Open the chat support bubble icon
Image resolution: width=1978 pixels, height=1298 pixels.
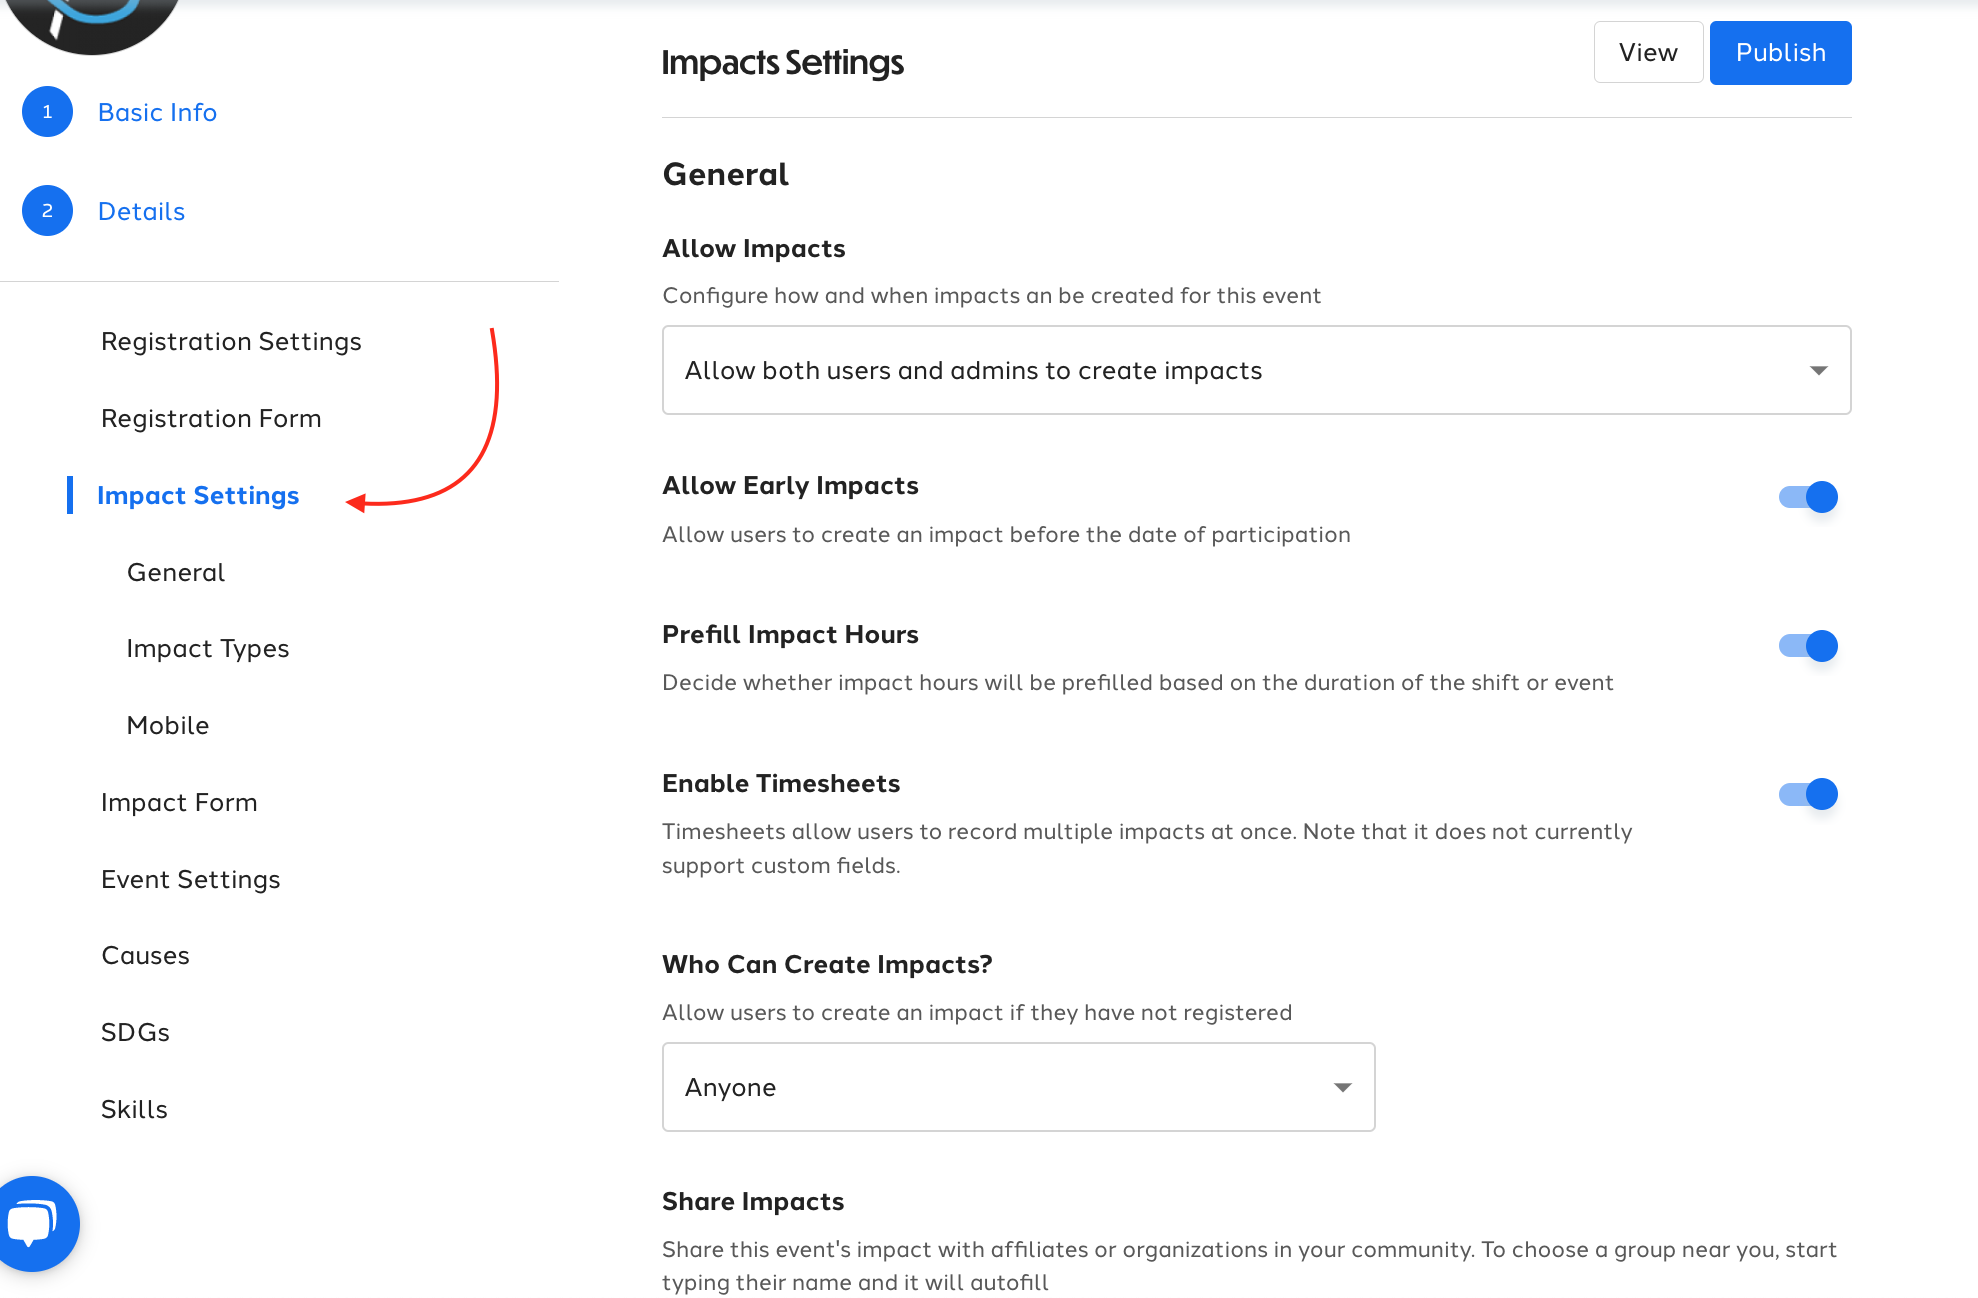pyautogui.click(x=34, y=1223)
